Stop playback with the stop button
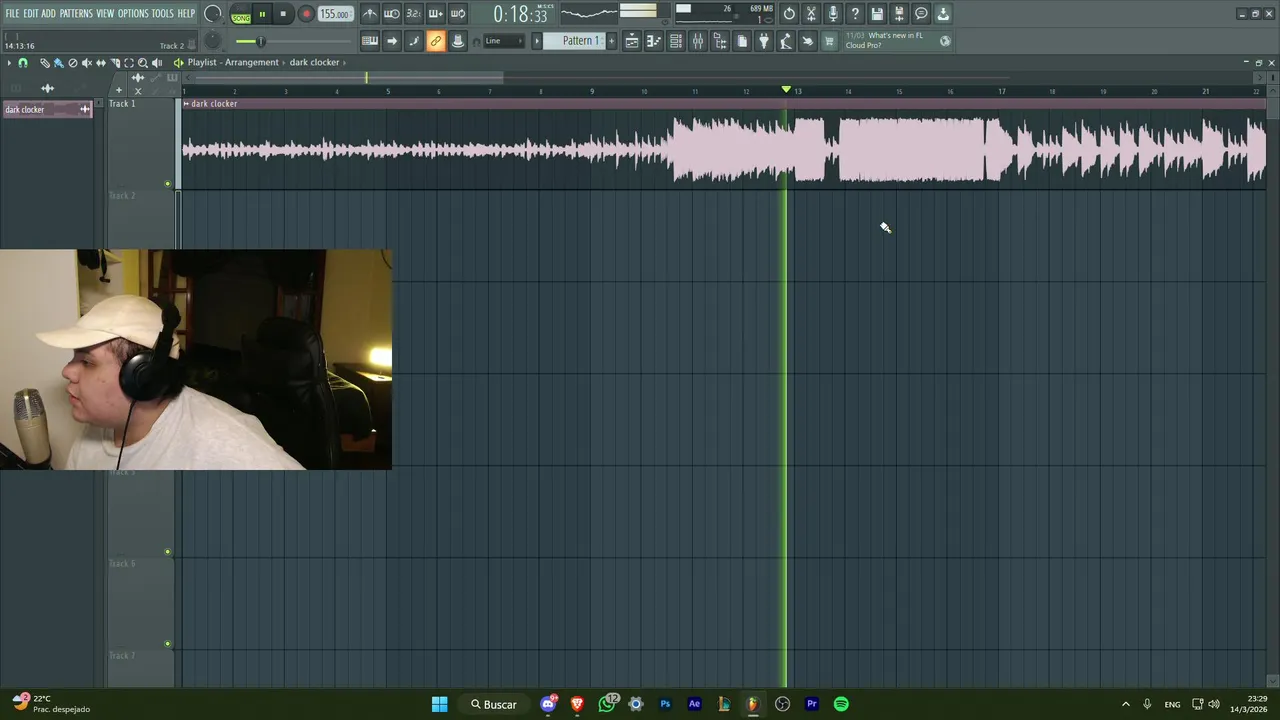 click(283, 14)
